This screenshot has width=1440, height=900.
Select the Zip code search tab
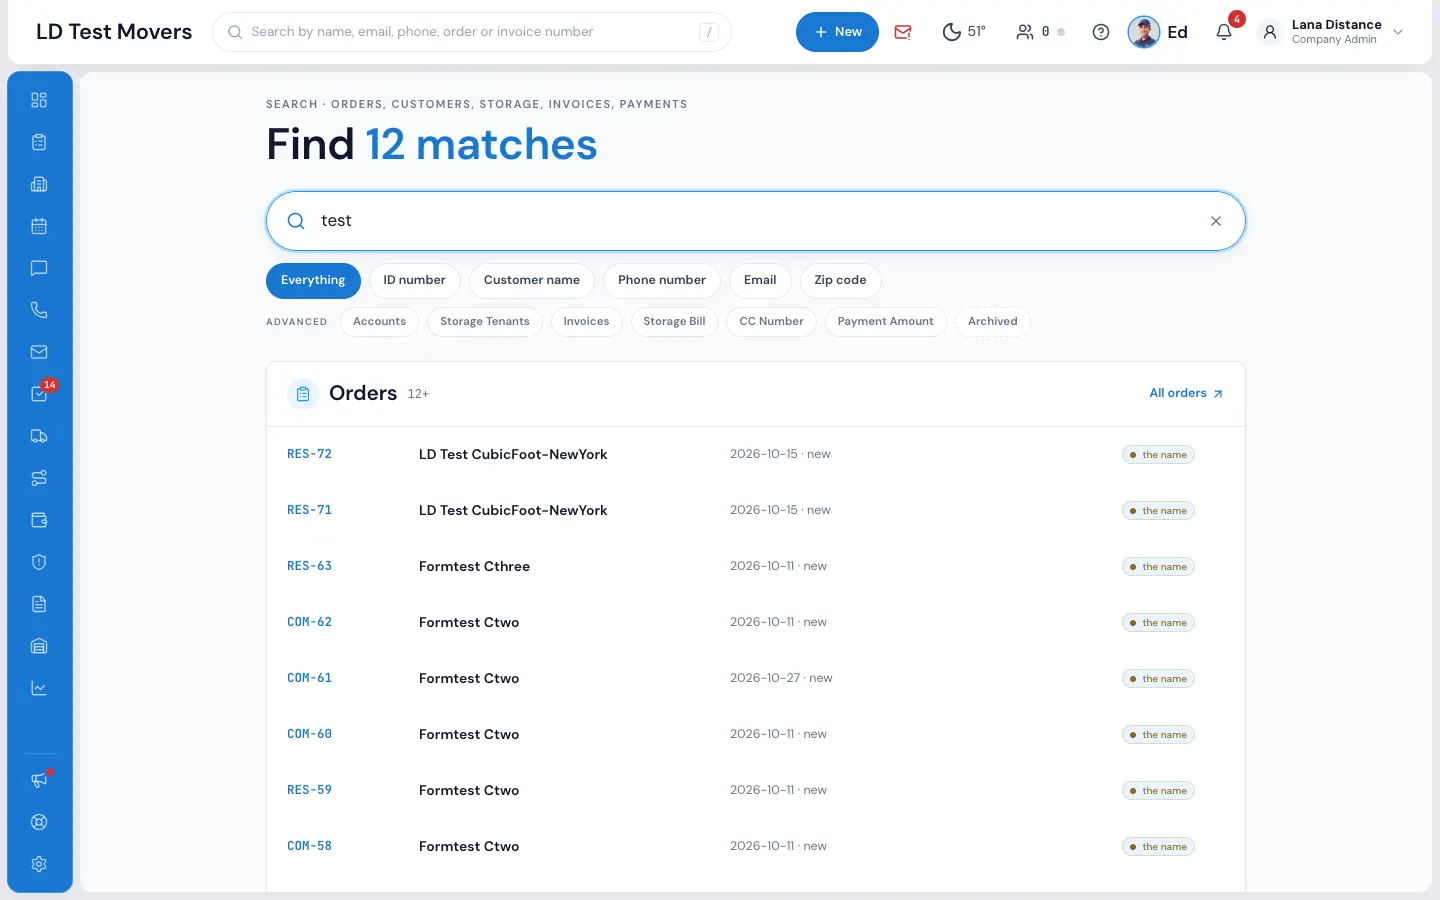[840, 280]
